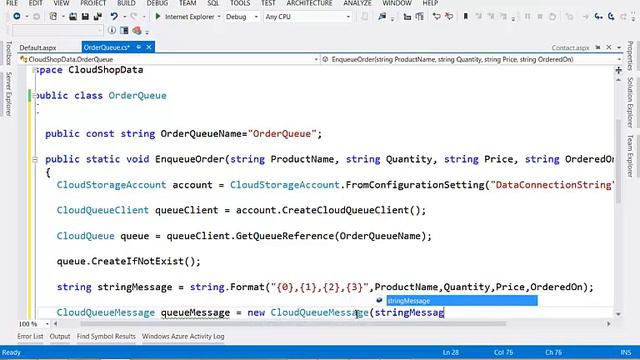Open the Internet Explorer browser dropdown
Screen dimensions: 640x360
pyautogui.click(x=219, y=17)
